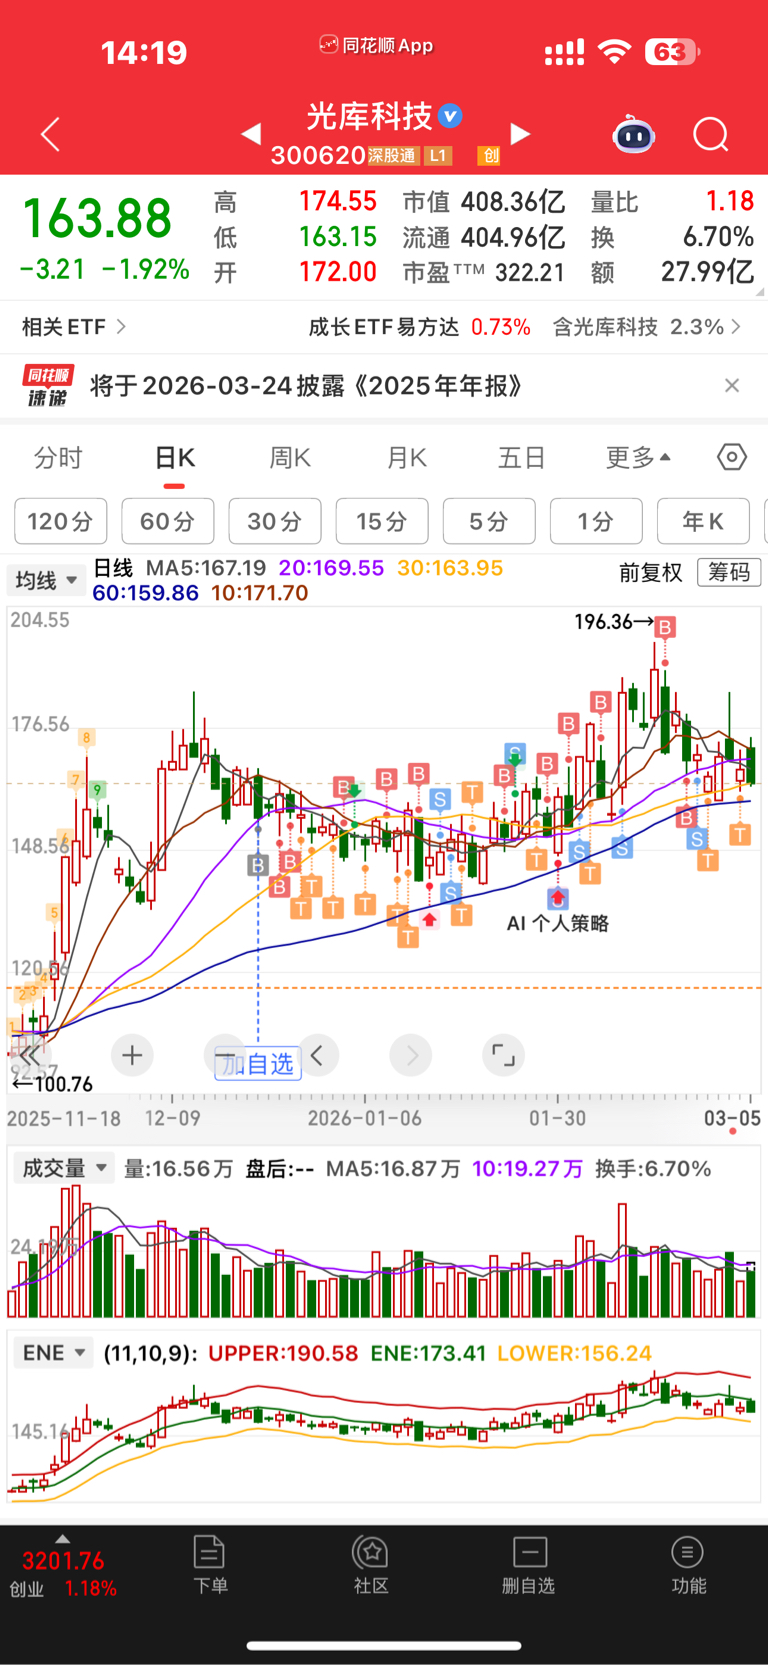The height and width of the screenshot is (1665, 768).
Task: Switch to 五日 tab
Action: 522,458
